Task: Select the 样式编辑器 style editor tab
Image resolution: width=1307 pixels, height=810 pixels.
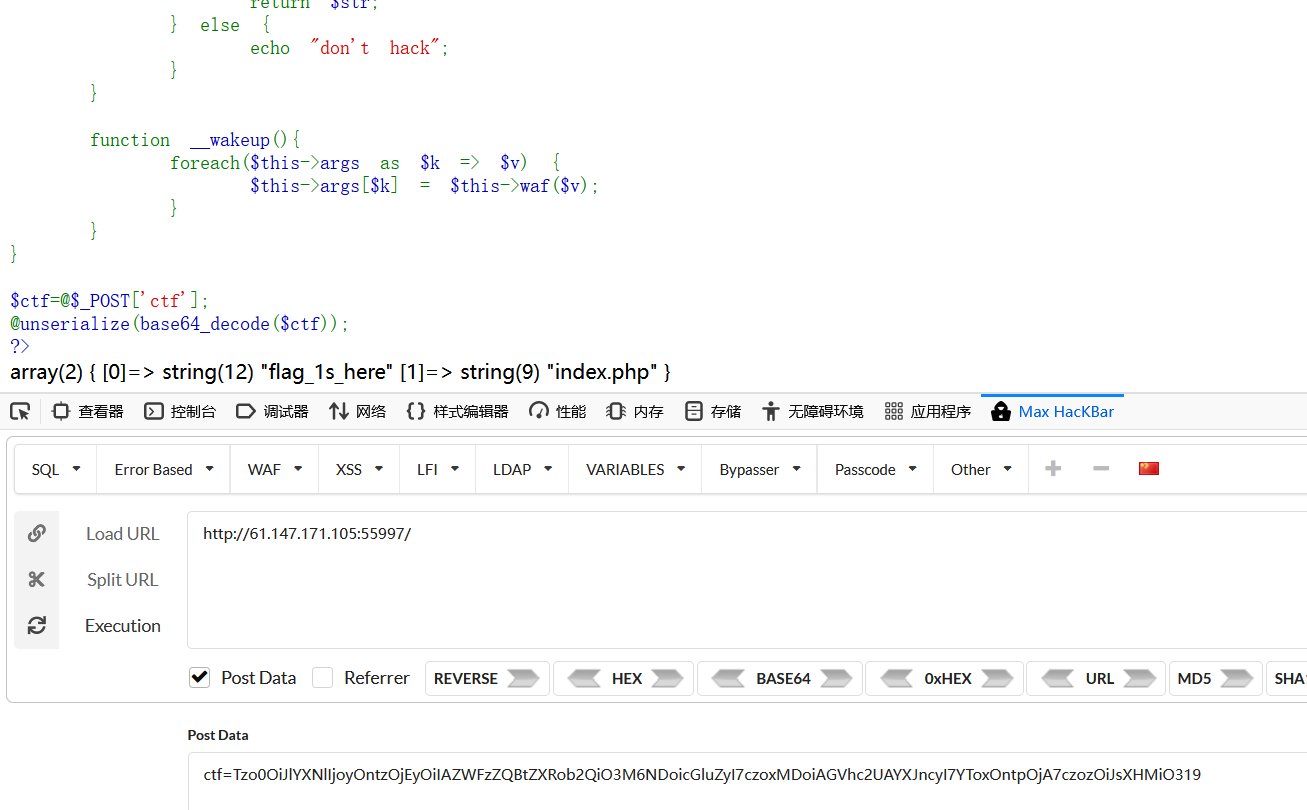Action: (x=457, y=411)
